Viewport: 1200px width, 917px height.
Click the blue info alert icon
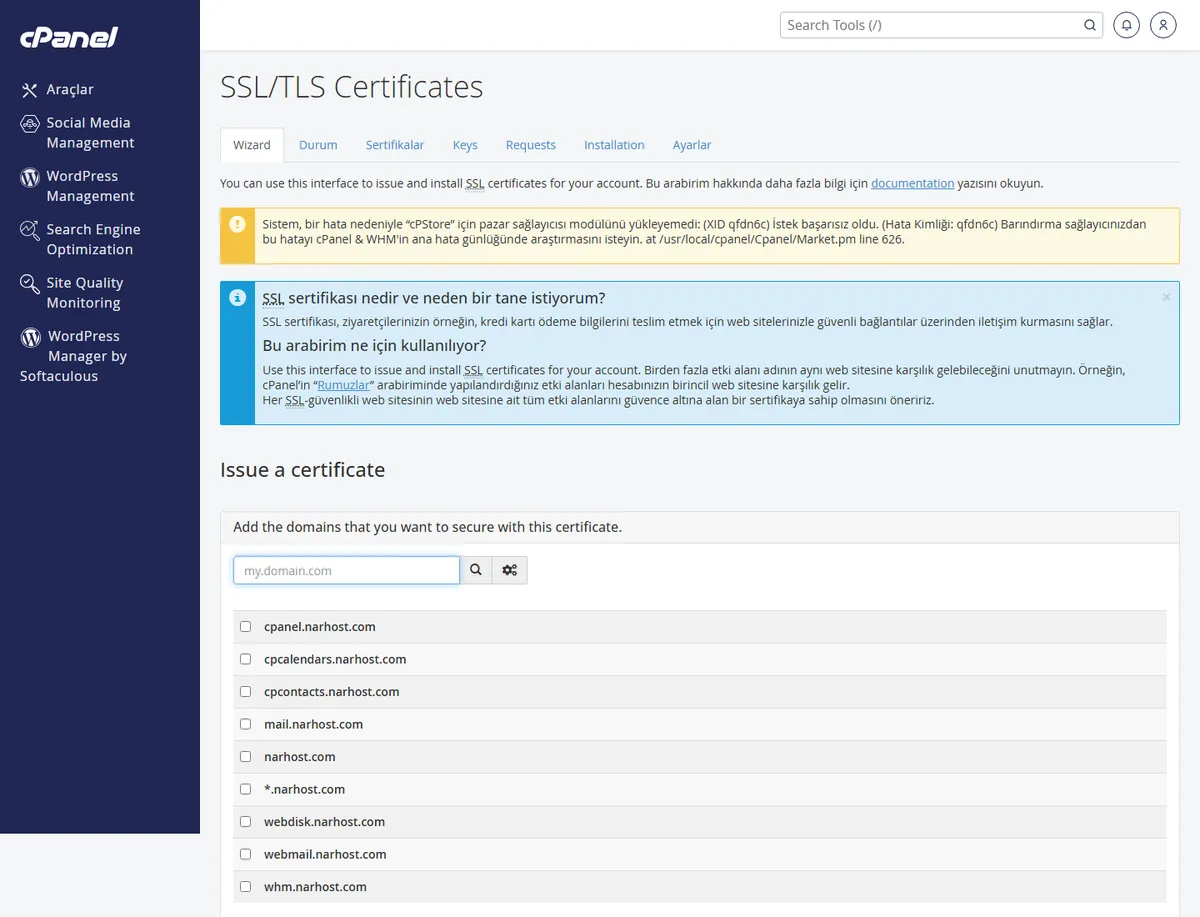237,298
